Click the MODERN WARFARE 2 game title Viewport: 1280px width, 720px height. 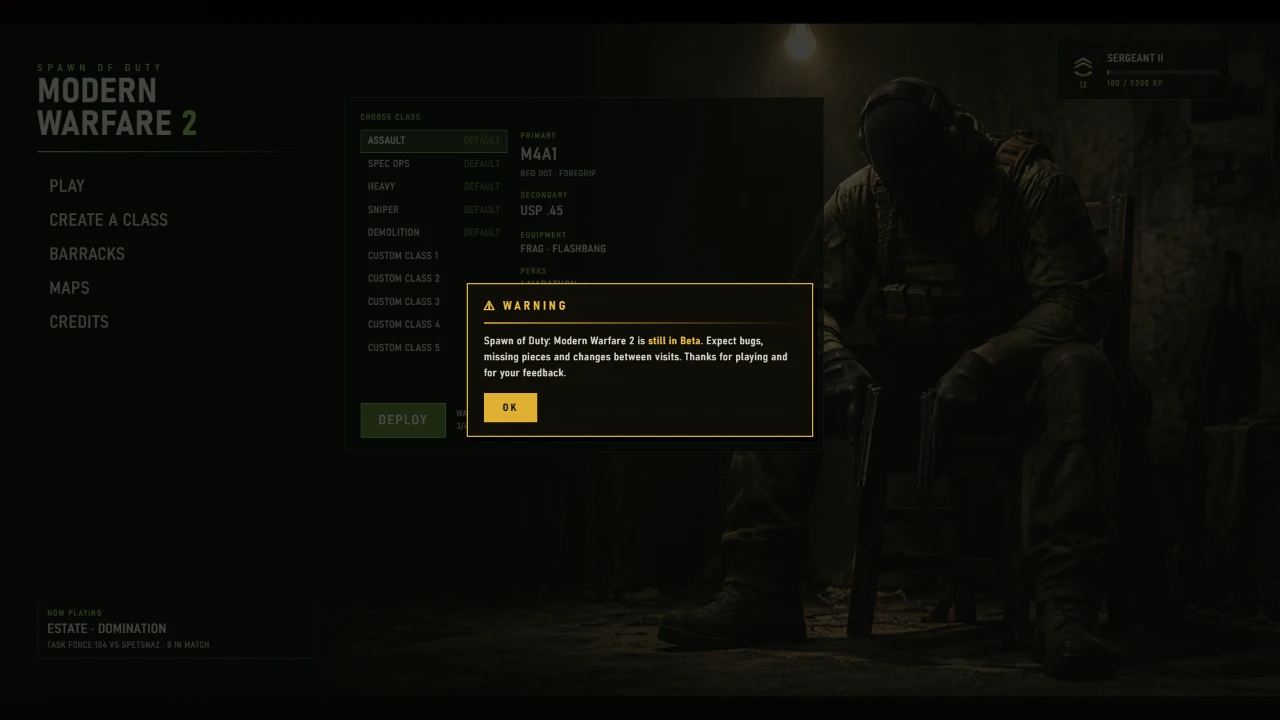[117, 107]
